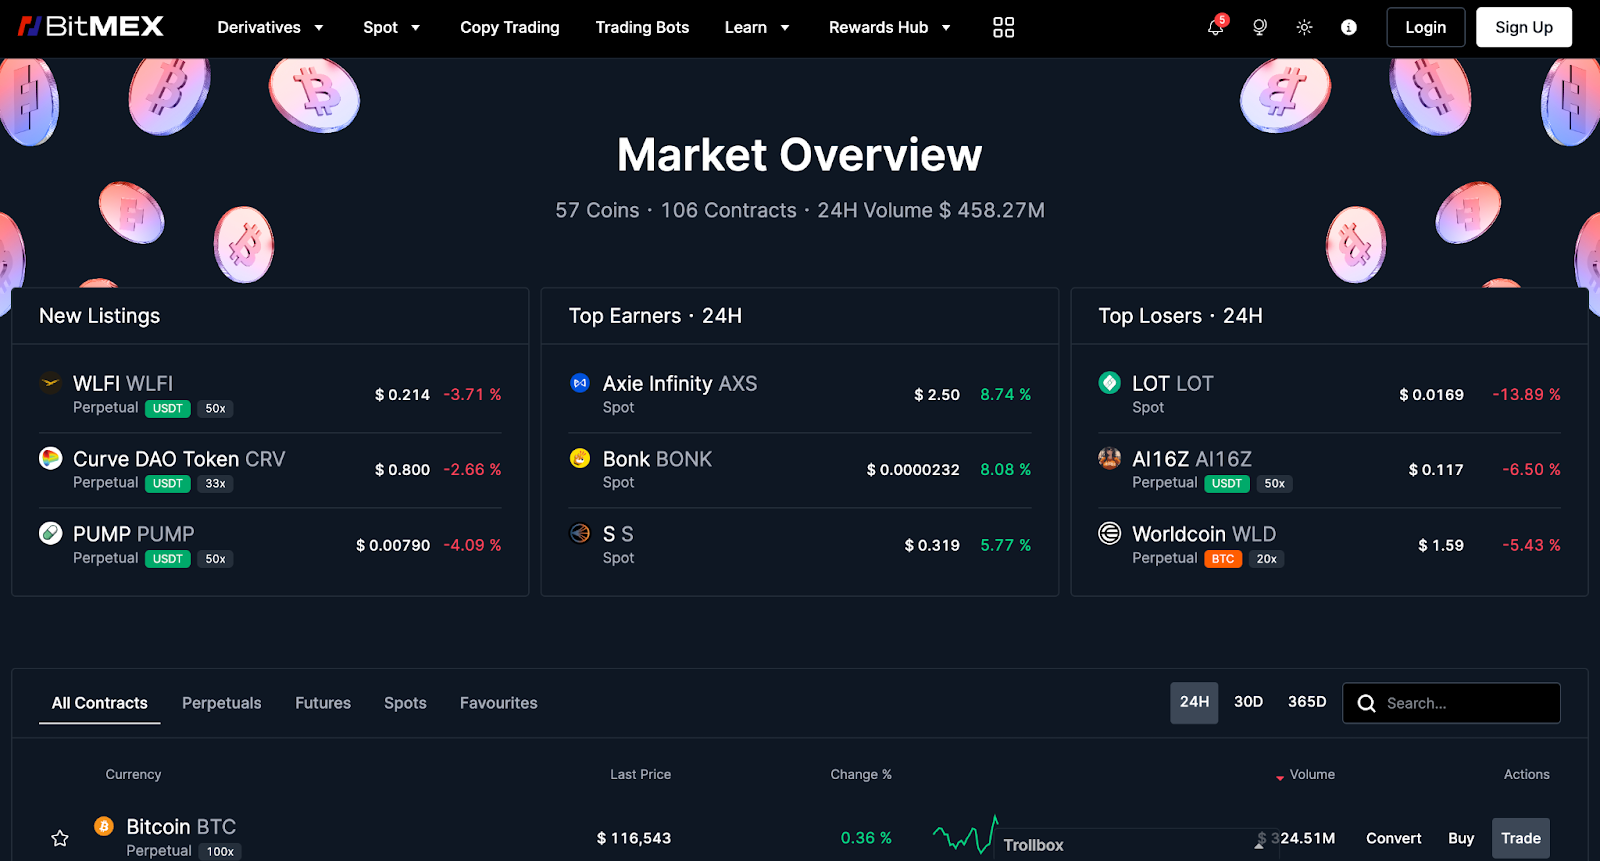This screenshot has height=861, width=1600.
Task: Click the Bitcoin BTC row name
Action: [x=181, y=826]
